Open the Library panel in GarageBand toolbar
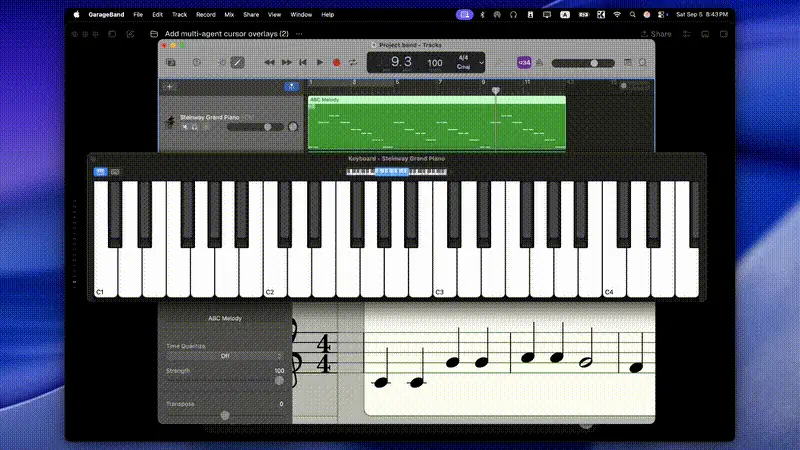The width and height of the screenshot is (800, 450). [x=171, y=63]
